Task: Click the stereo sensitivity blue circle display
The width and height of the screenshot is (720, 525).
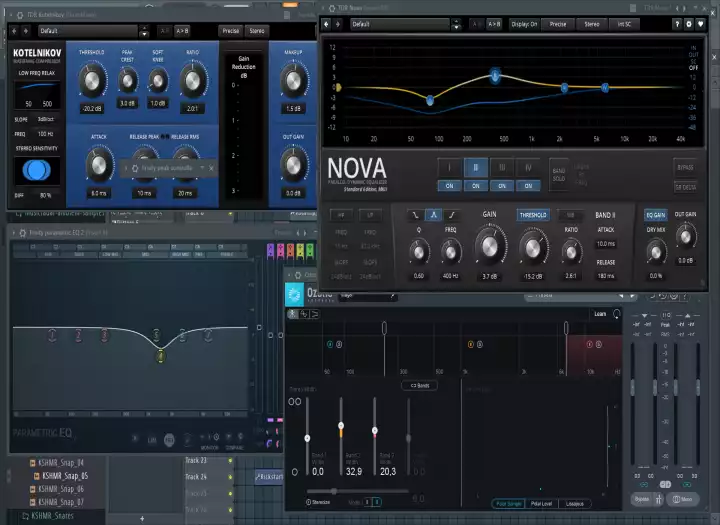Action: click(x=37, y=170)
